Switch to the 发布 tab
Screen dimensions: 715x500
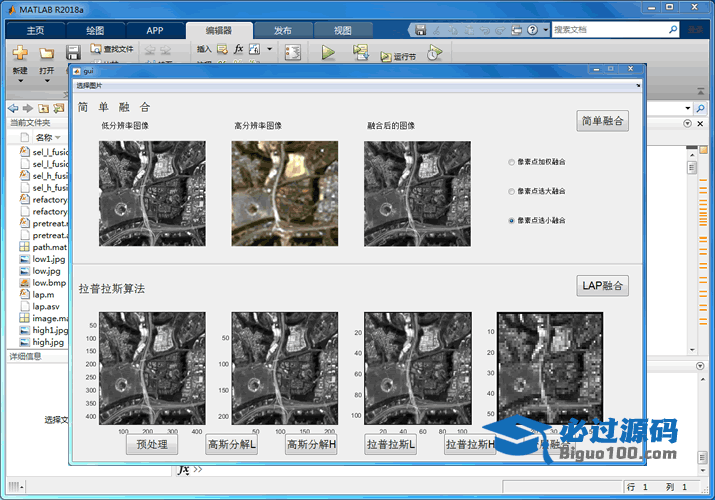click(x=283, y=31)
